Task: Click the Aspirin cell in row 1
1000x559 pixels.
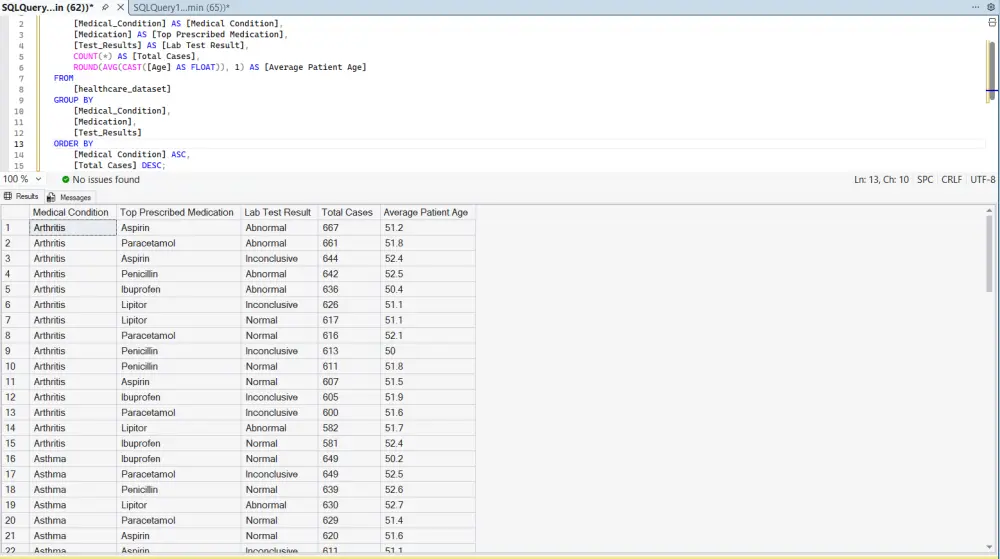Action: [x=179, y=228]
